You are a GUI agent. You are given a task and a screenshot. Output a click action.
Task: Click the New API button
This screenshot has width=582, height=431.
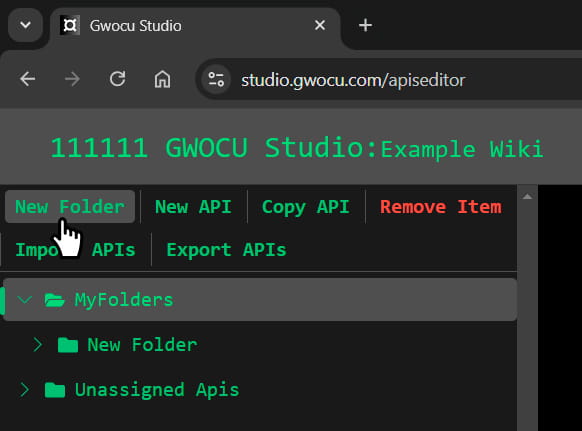pyautogui.click(x=193, y=207)
